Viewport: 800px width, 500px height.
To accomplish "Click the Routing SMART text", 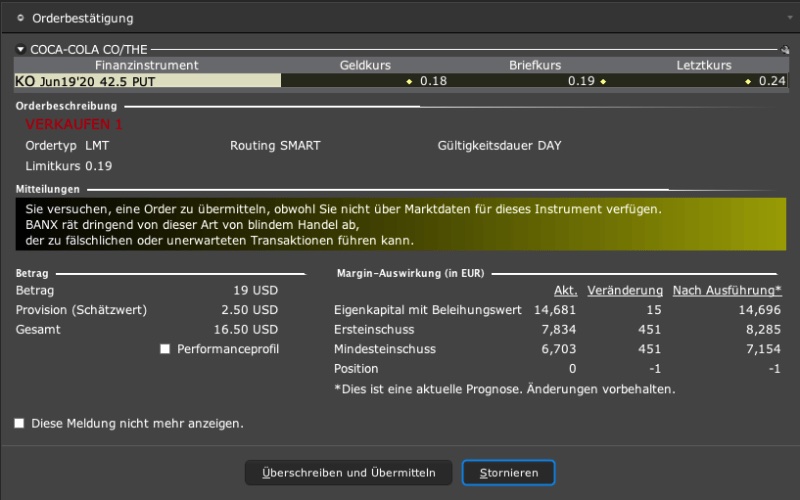I will coord(275,145).
